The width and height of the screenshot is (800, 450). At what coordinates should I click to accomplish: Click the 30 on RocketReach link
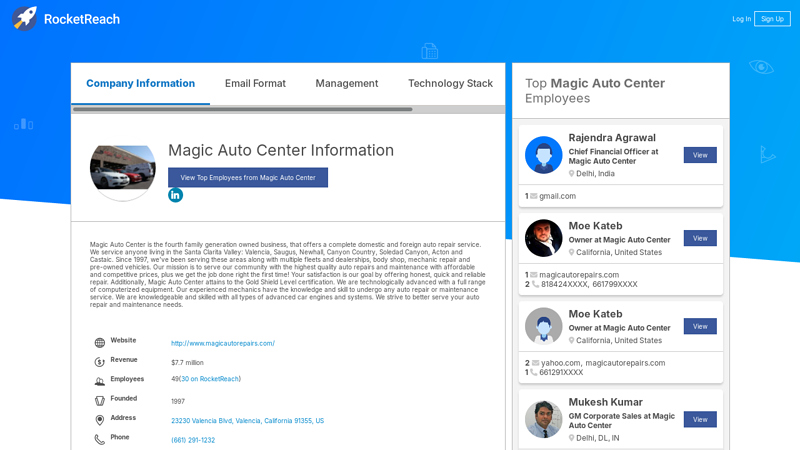coord(210,379)
